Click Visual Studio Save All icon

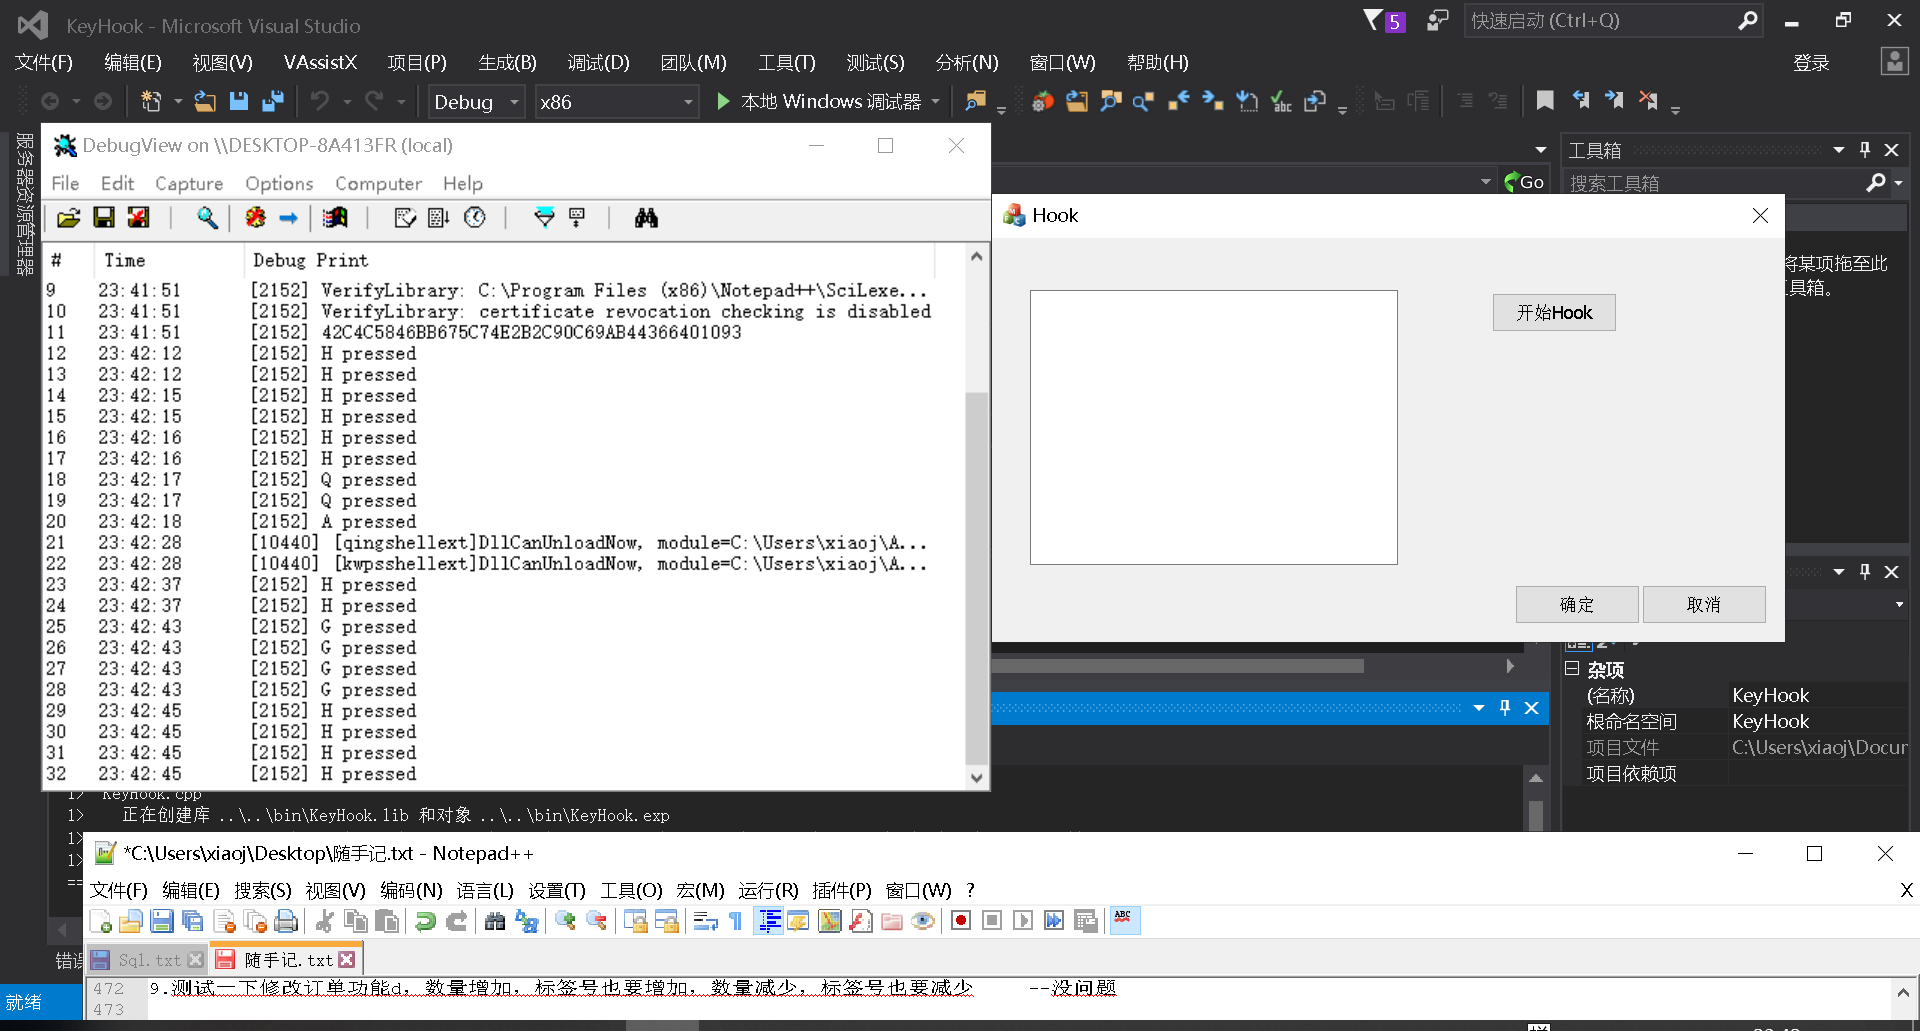pos(272,101)
